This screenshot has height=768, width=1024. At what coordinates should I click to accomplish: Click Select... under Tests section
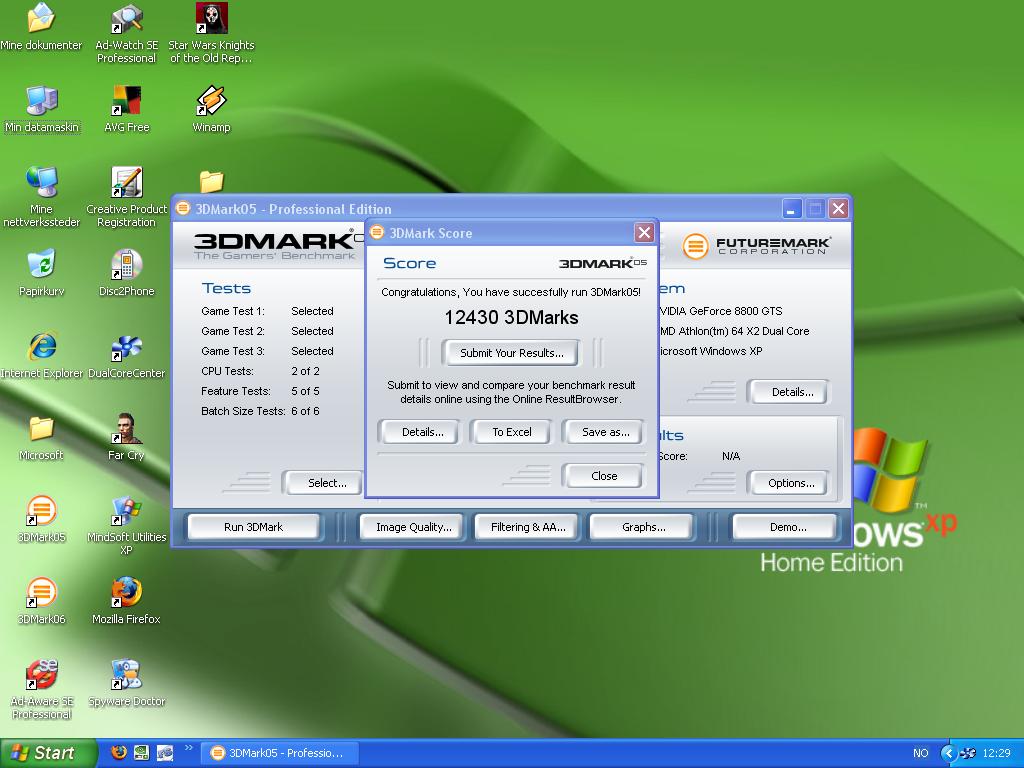click(x=323, y=483)
